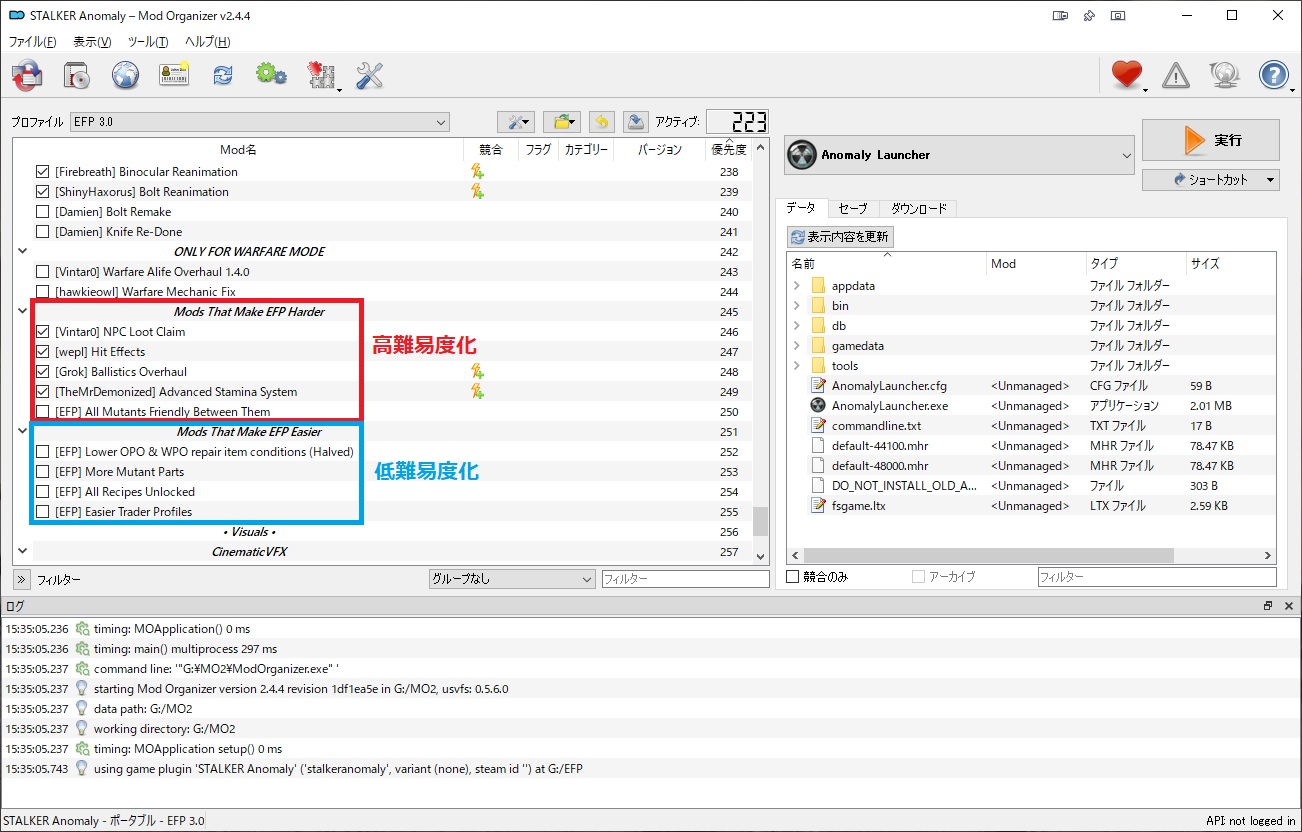Enable [Damien] Knife Re-Done checkbox

point(42,232)
